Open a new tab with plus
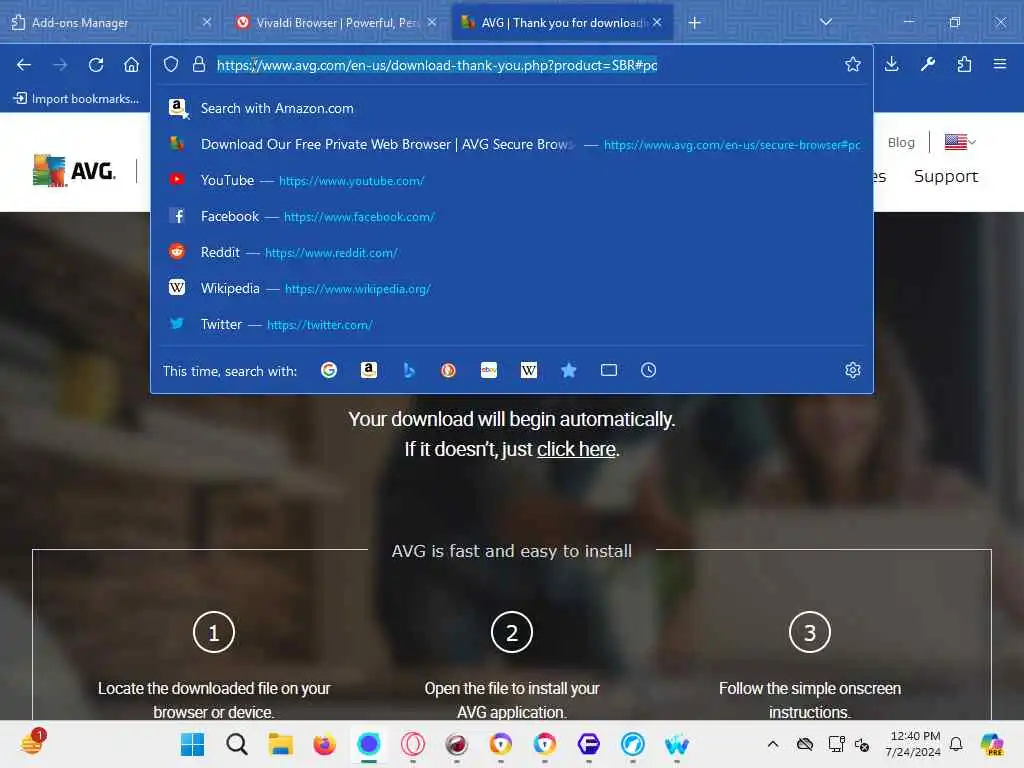The image size is (1024, 768). tap(694, 23)
